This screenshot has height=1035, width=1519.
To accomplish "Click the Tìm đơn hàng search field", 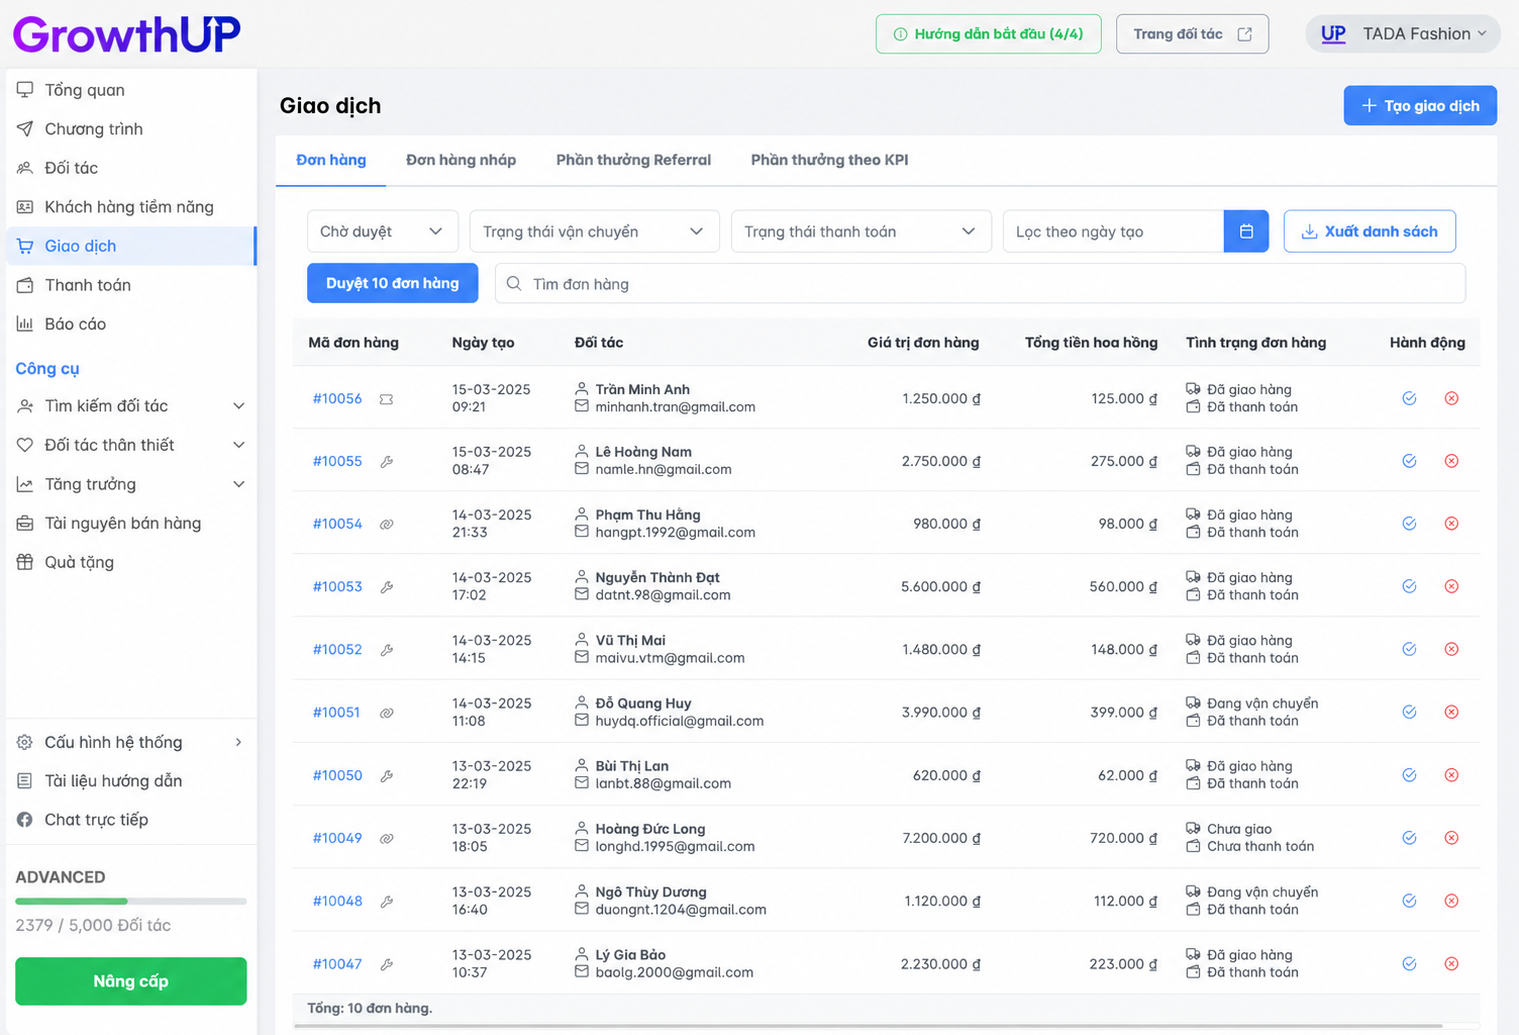I will 980,284.
